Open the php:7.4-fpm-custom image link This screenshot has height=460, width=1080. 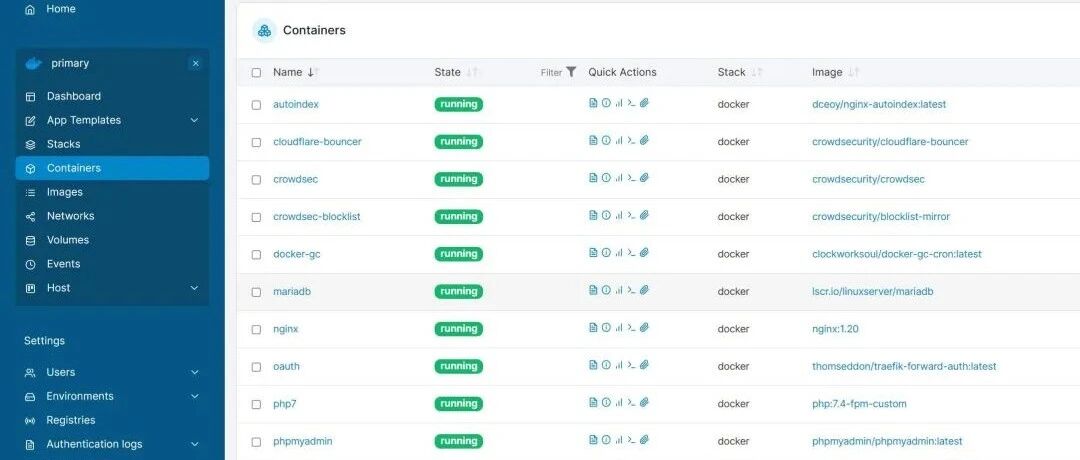click(859, 404)
